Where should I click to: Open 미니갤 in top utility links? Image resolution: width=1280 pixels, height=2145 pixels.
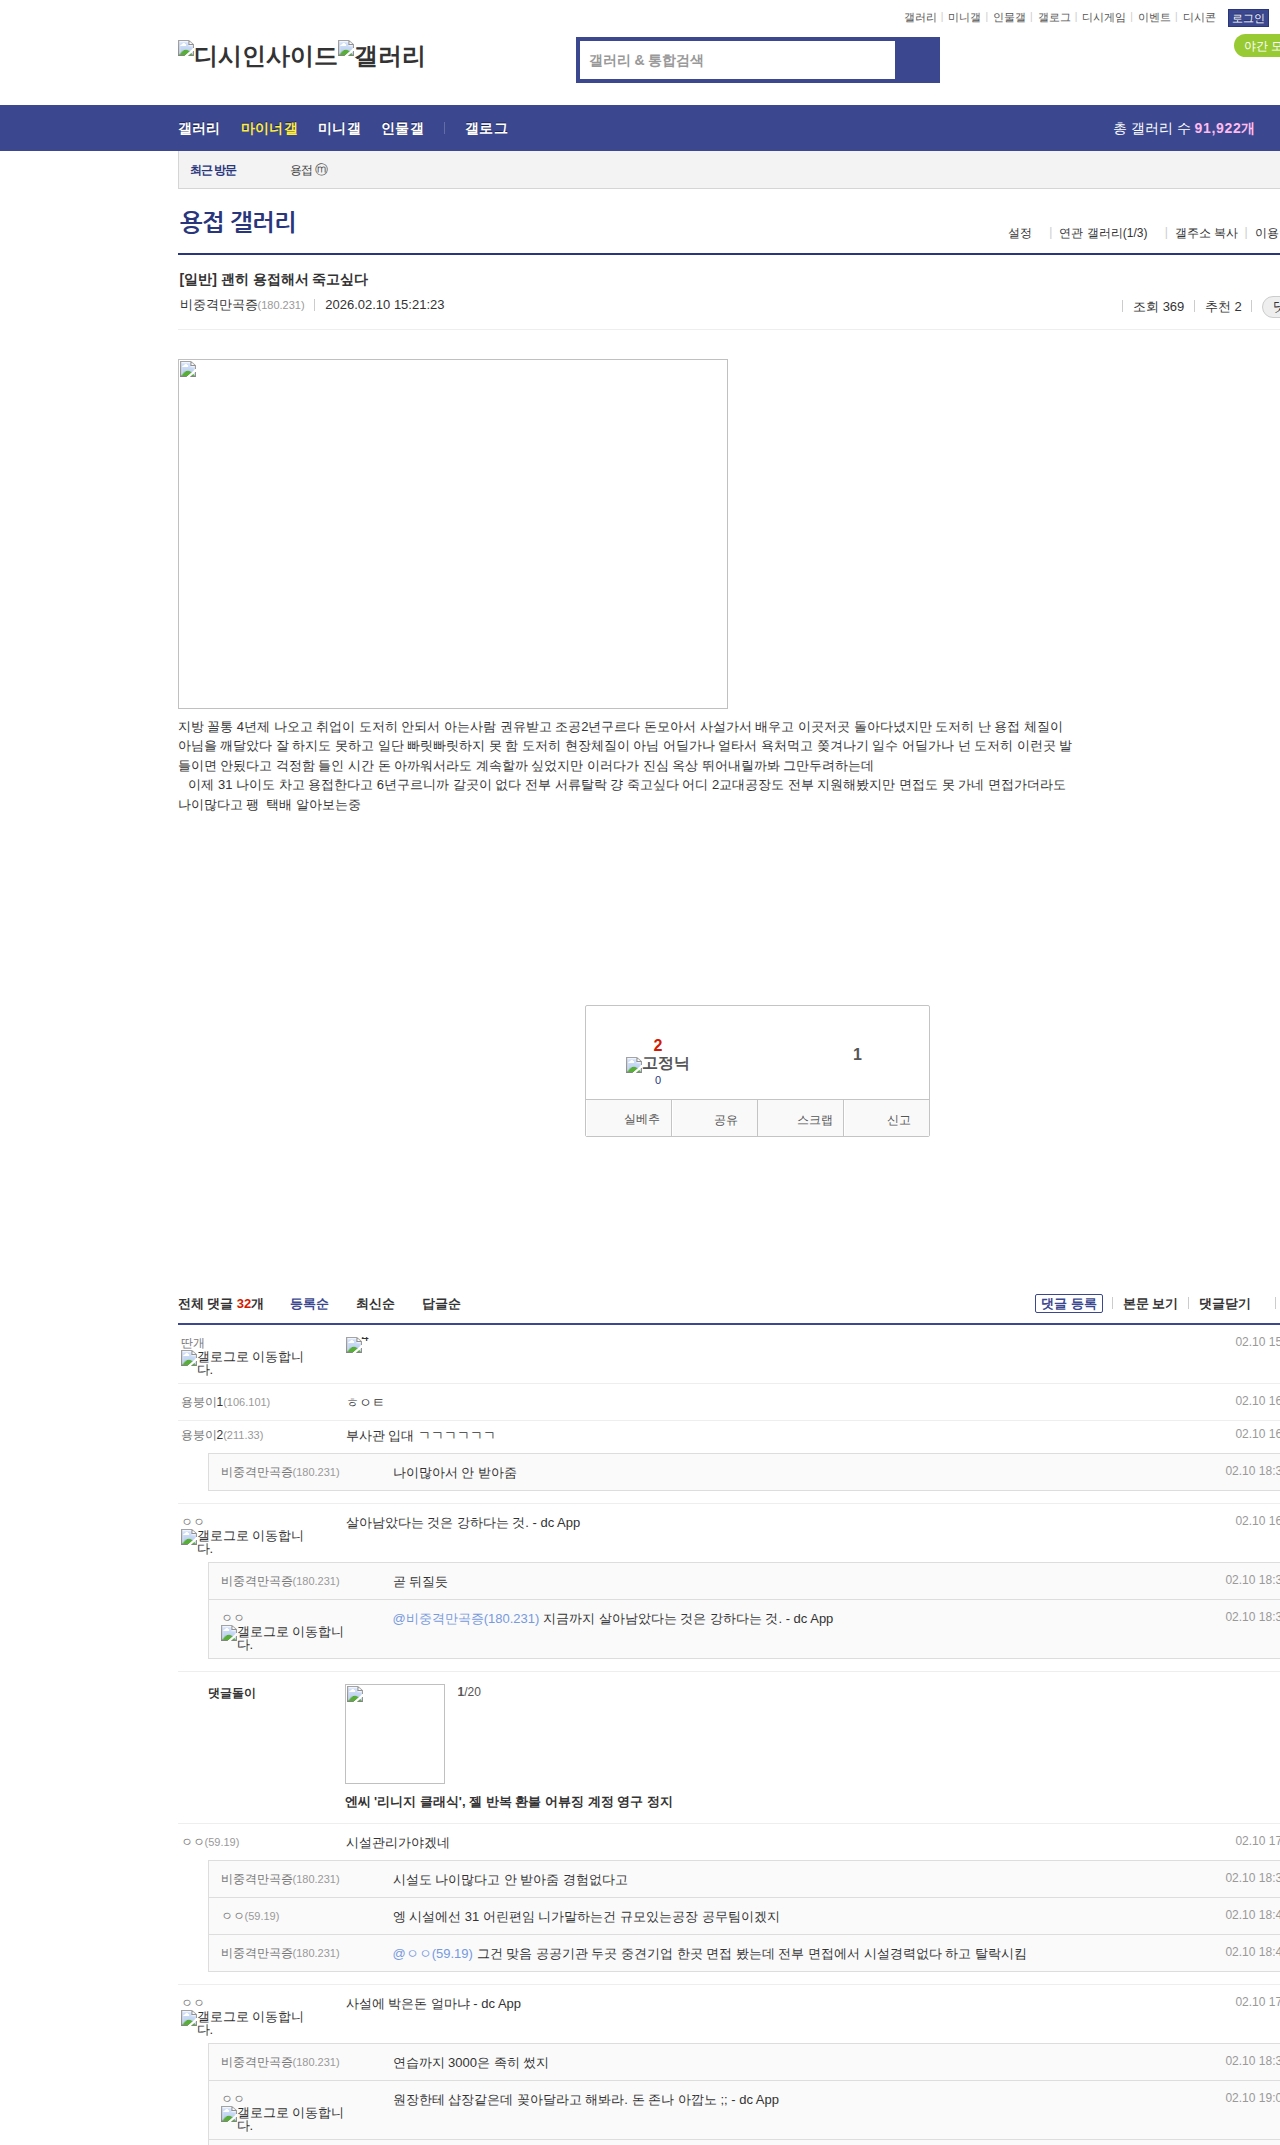(964, 18)
